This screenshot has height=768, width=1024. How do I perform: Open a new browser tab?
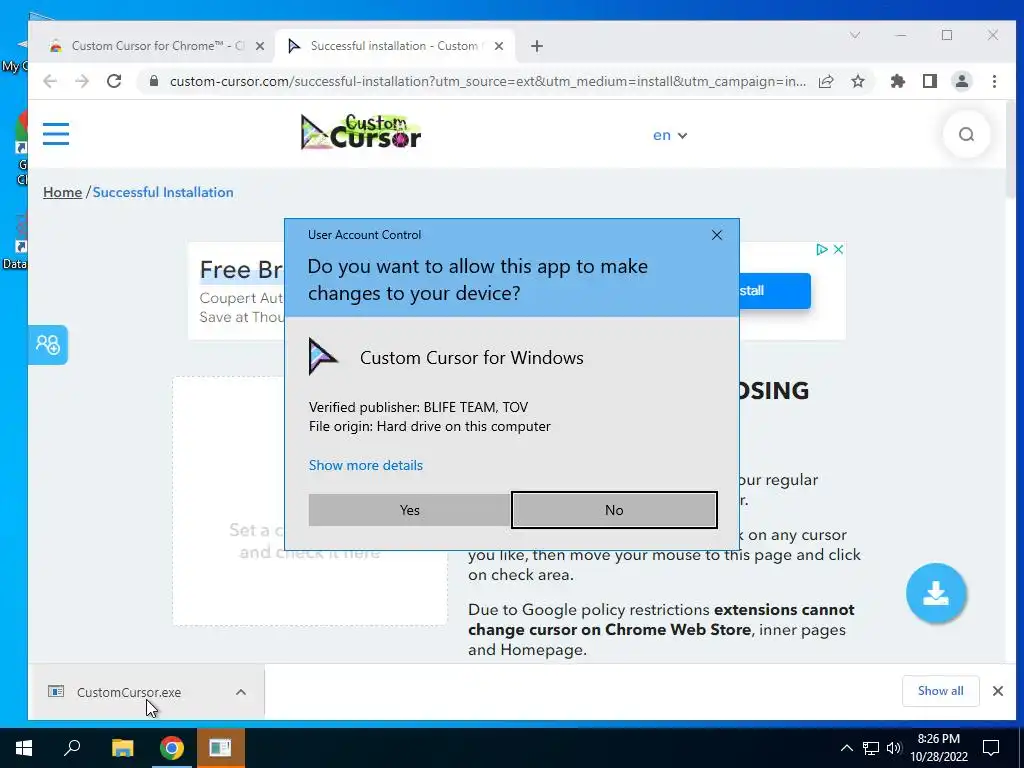click(537, 46)
